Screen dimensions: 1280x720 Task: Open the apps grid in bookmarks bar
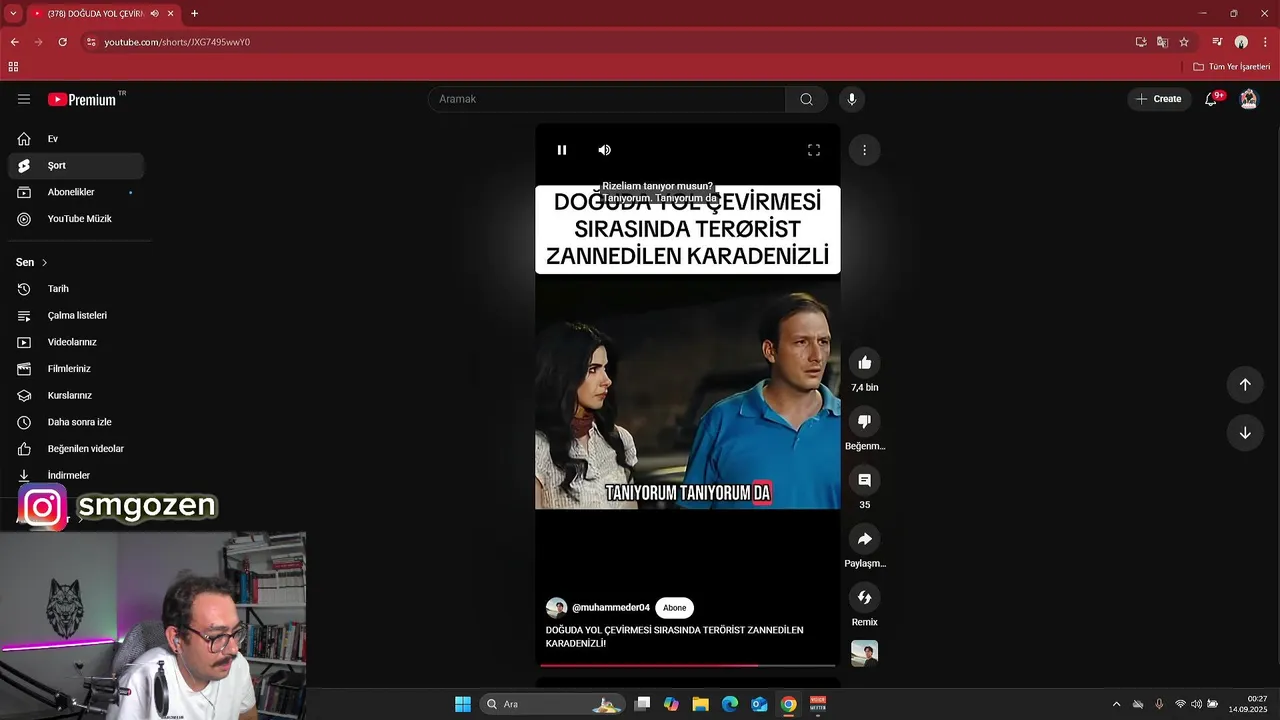pos(13,67)
